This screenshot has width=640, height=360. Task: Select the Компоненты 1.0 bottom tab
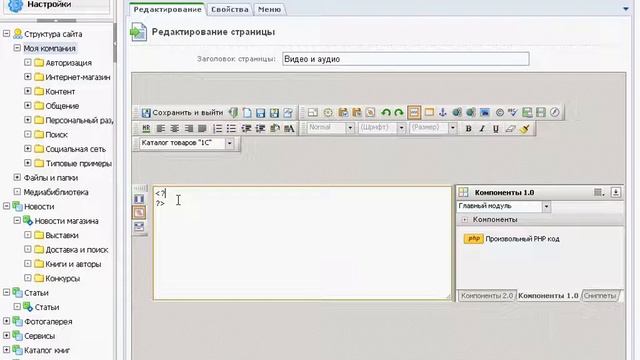pyautogui.click(x=548, y=296)
